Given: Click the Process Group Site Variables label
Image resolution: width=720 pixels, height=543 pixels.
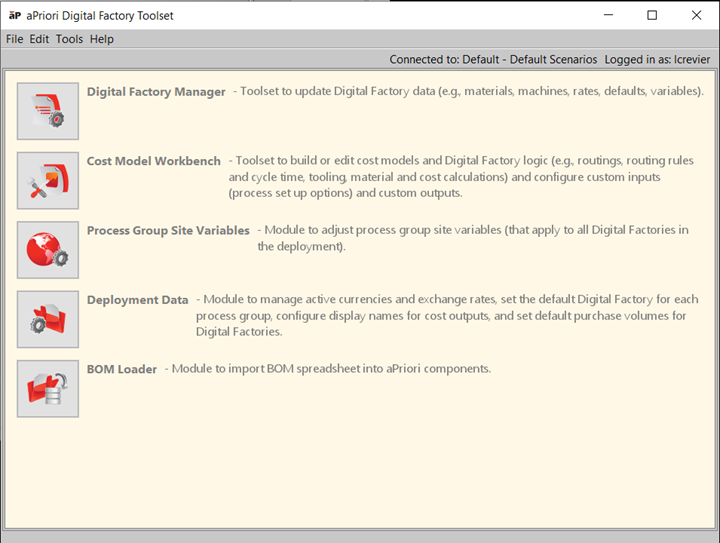Looking at the screenshot, I should tap(168, 230).
